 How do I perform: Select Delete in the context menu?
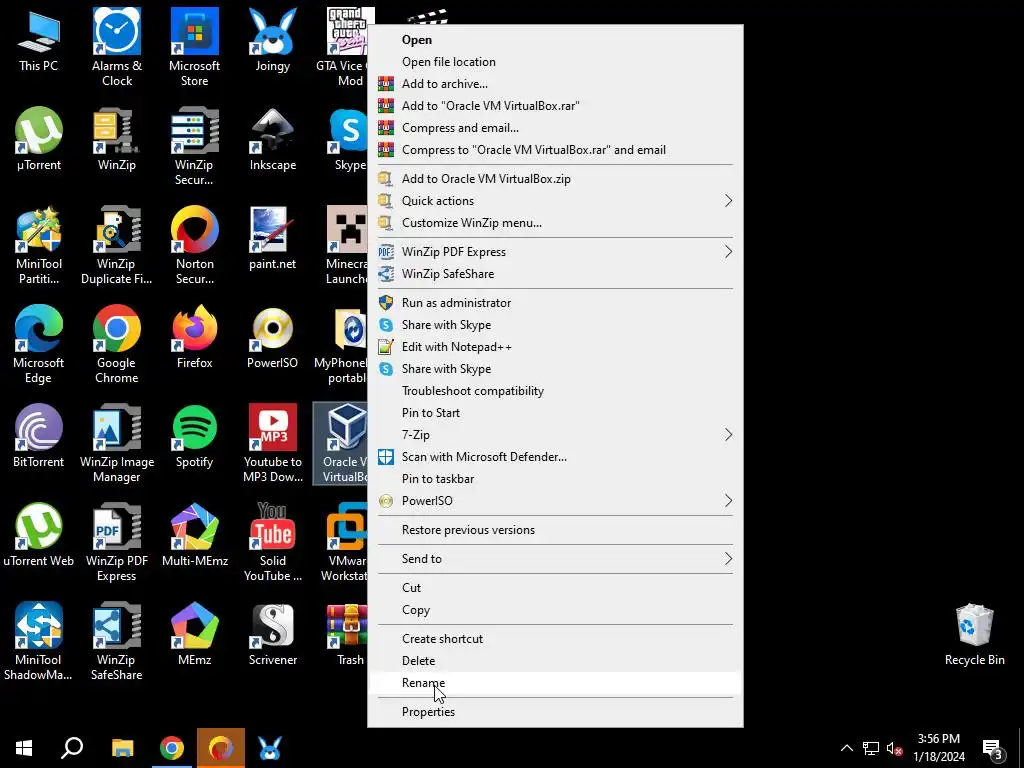pyautogui.click(x=555, y=661)
